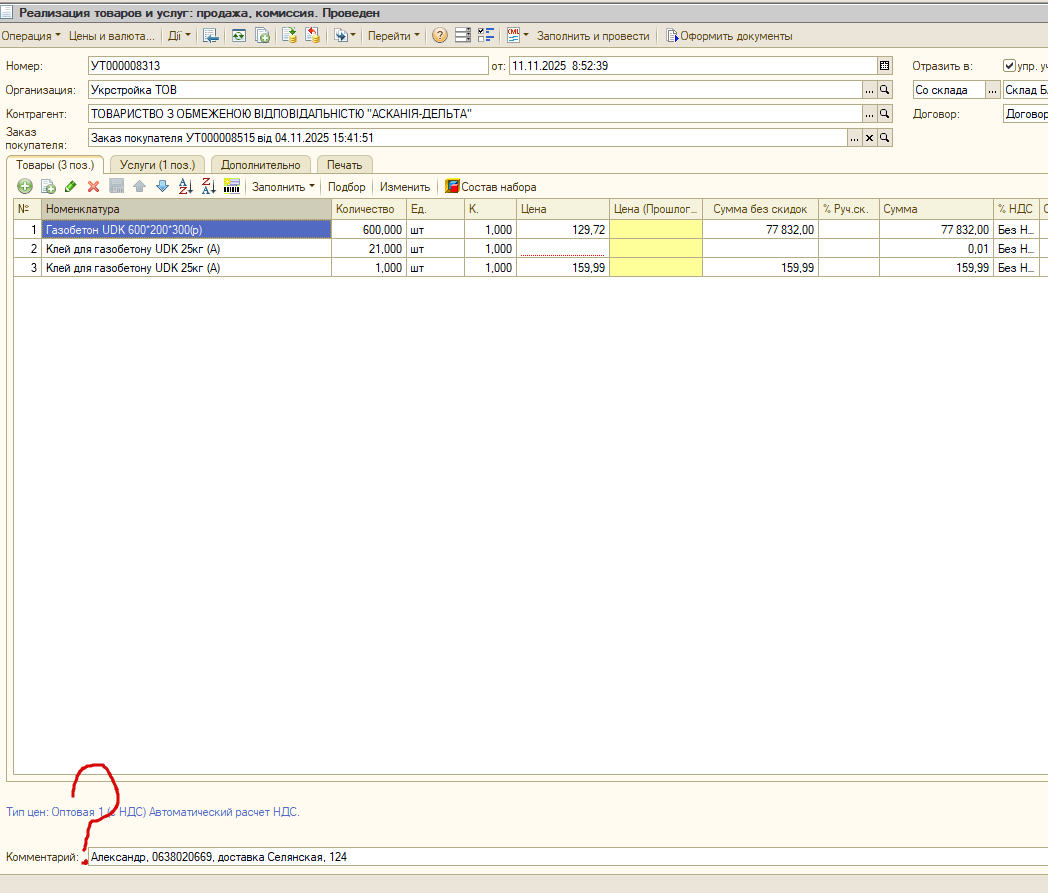Sort rows ascending with A-Z icon
The height and width of the screenshot is (893, 1048).
point(186,187)
